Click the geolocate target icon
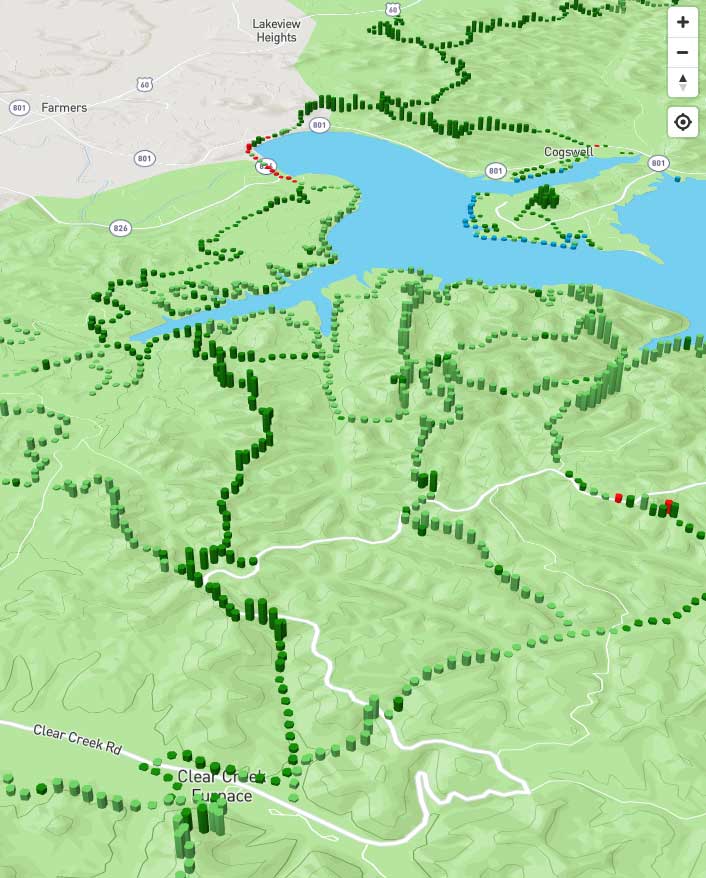This screenshot has width=706, height=878. pos(682,122)
